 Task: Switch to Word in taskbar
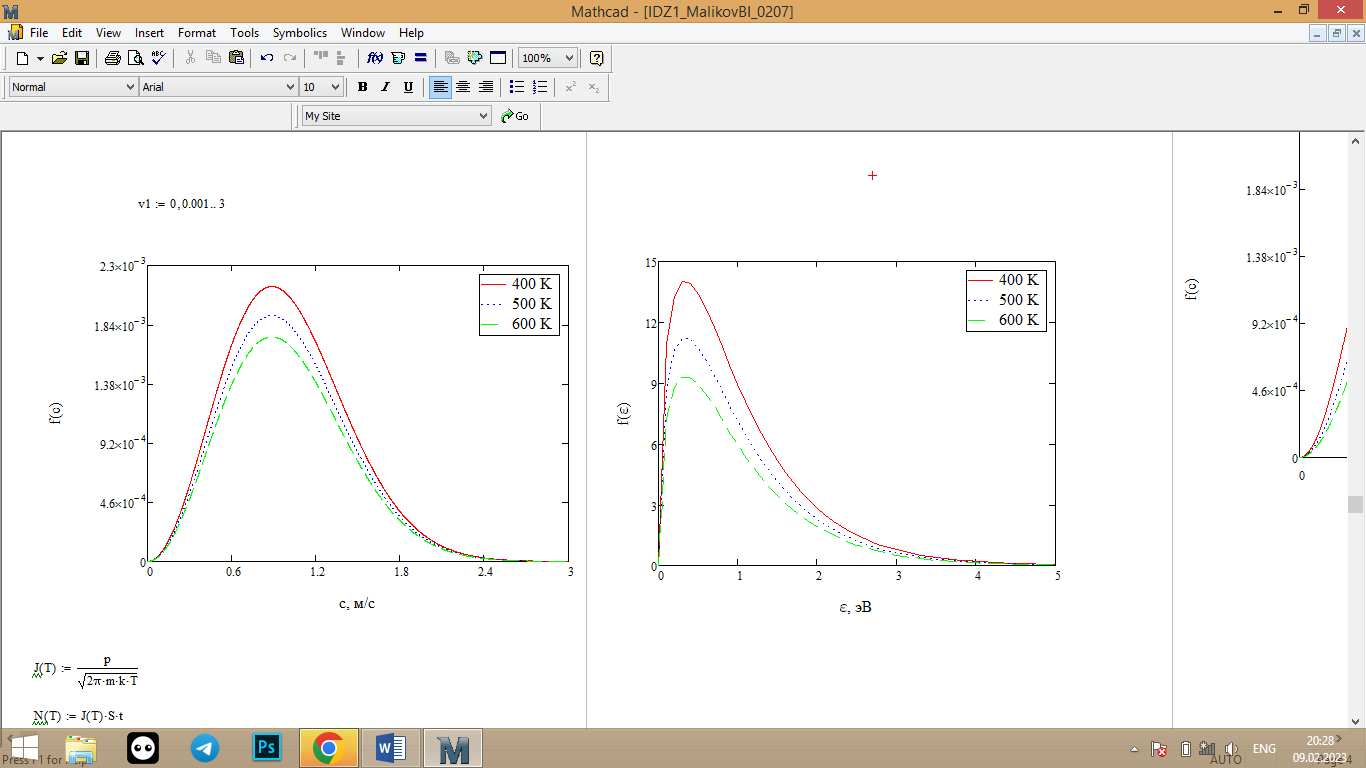click(x=391, y=748)
